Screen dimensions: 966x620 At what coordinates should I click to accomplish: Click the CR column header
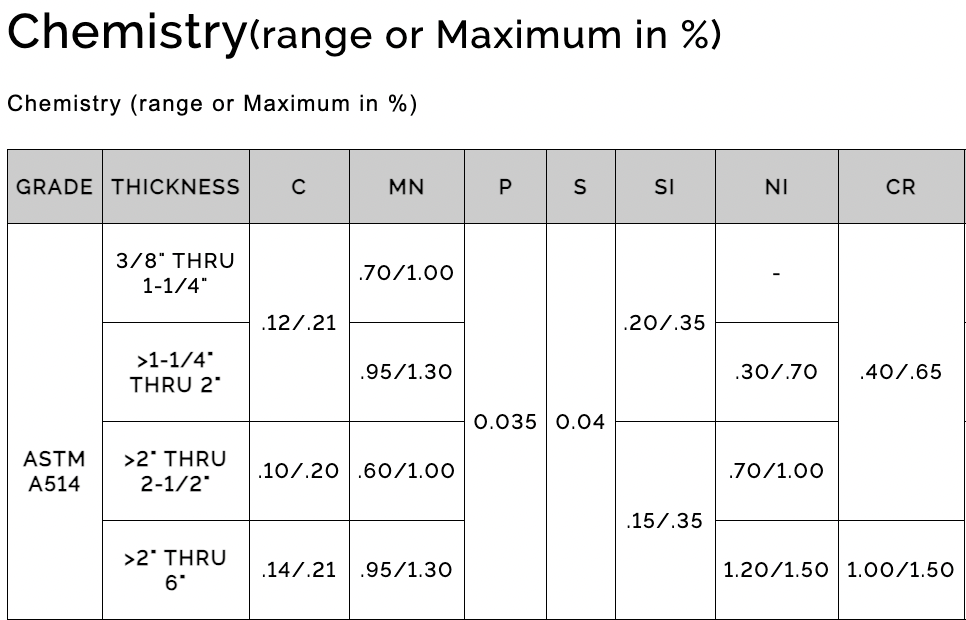coord(900,187)
